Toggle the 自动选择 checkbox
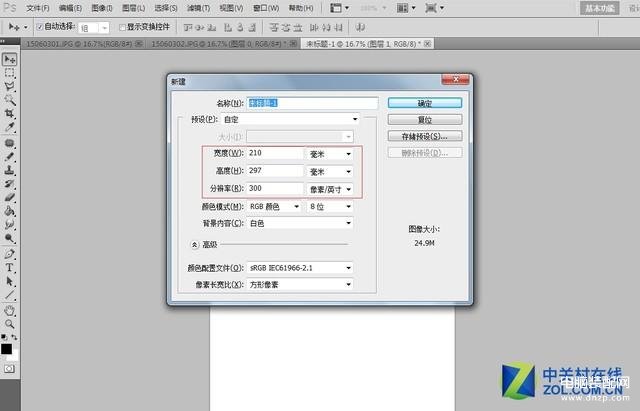 coord(40,27)
